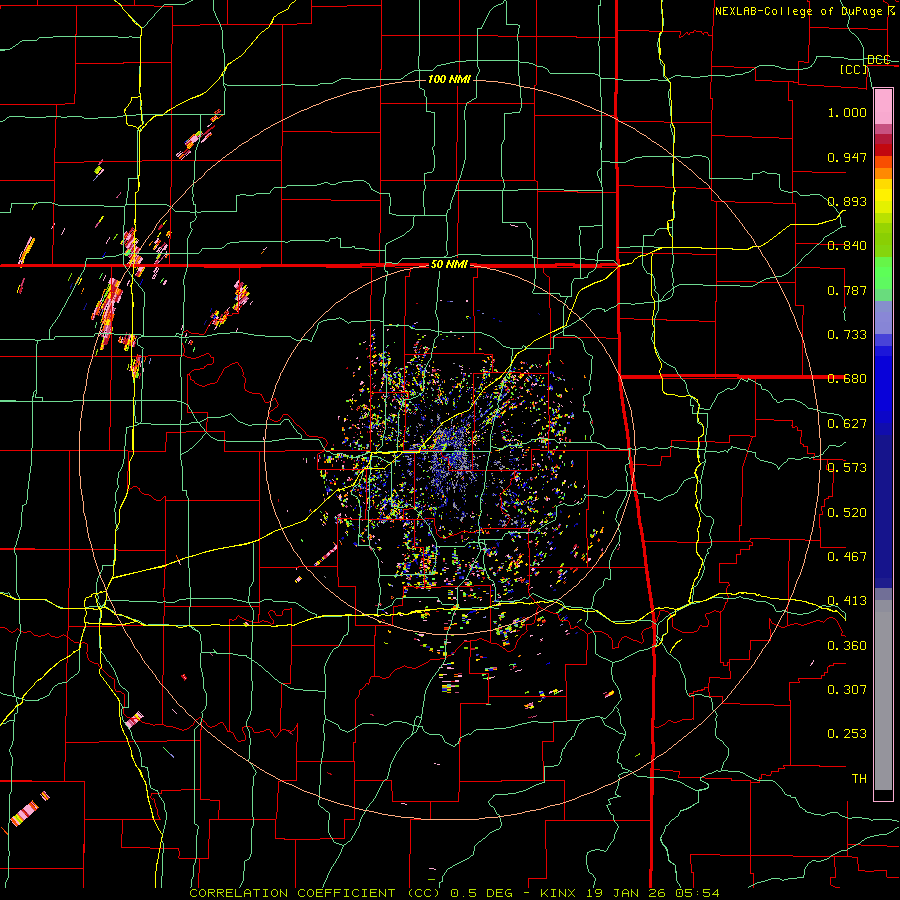
Task: Select the 0.573 scale value
Action: (x=847, y=468)
